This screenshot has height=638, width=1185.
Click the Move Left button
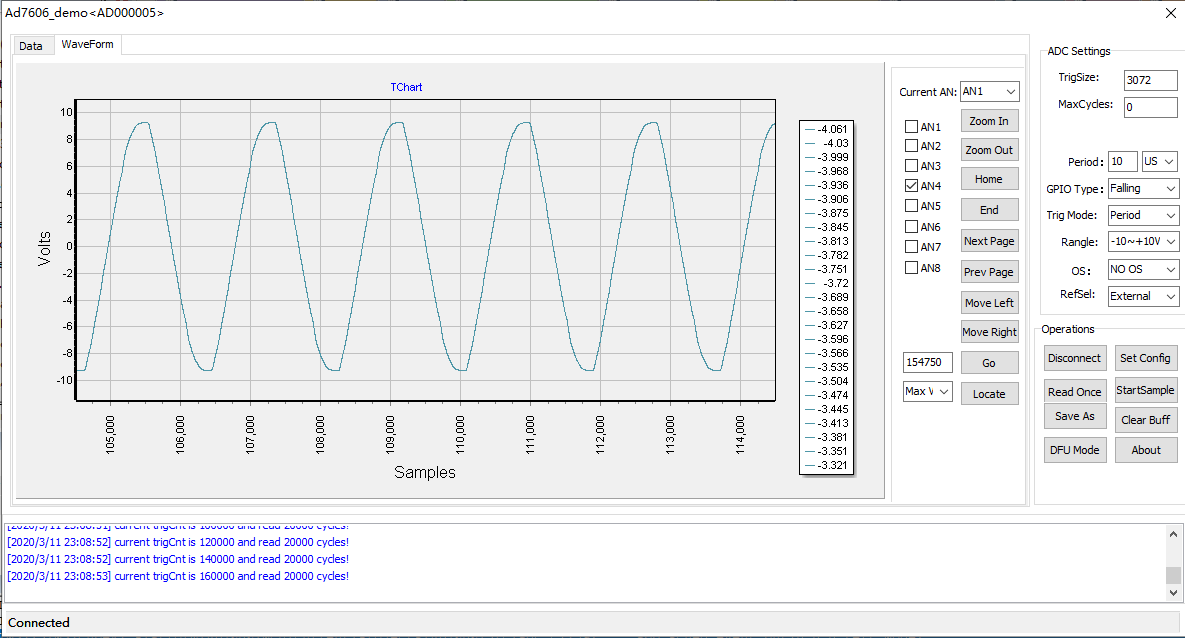[x=989, y=303]
